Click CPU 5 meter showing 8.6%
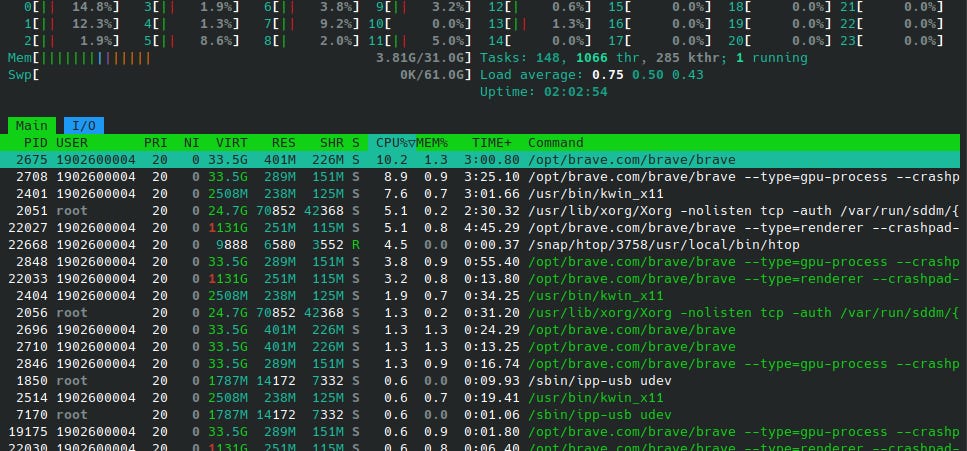Screen dimensions: 967x451 pos(191,41)
